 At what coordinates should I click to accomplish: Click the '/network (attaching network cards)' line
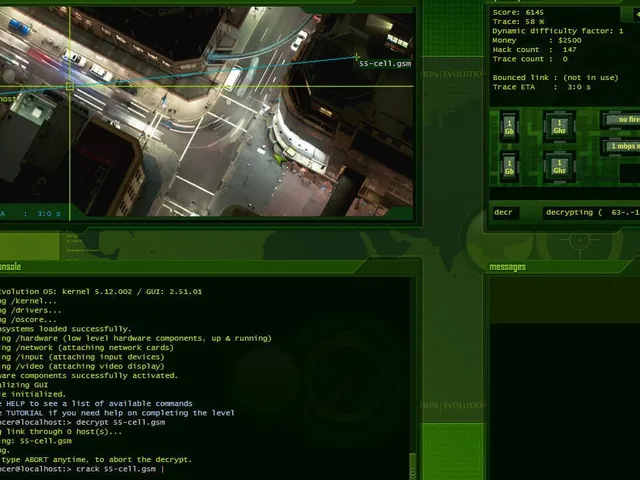tap(87, 348)
